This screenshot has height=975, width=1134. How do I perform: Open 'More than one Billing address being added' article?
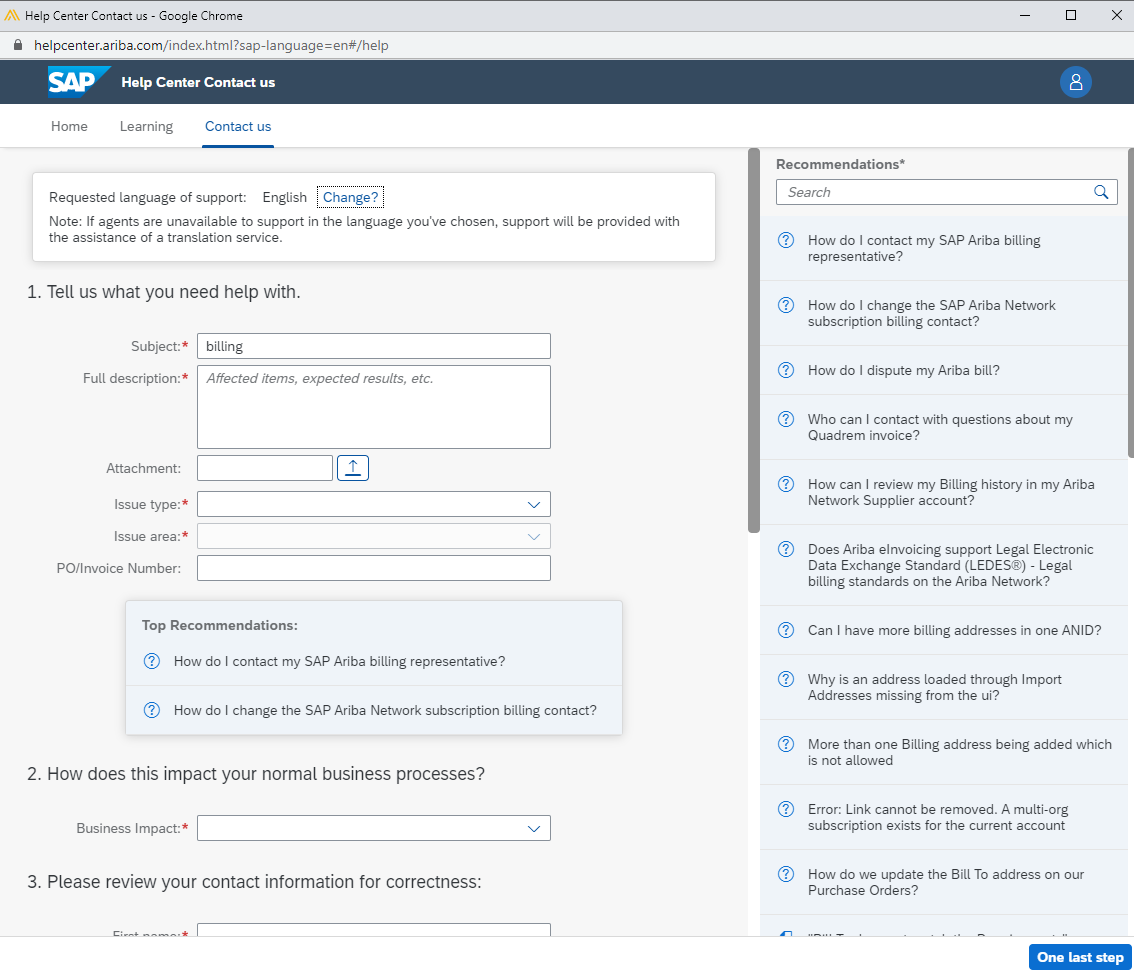[960, 752]
